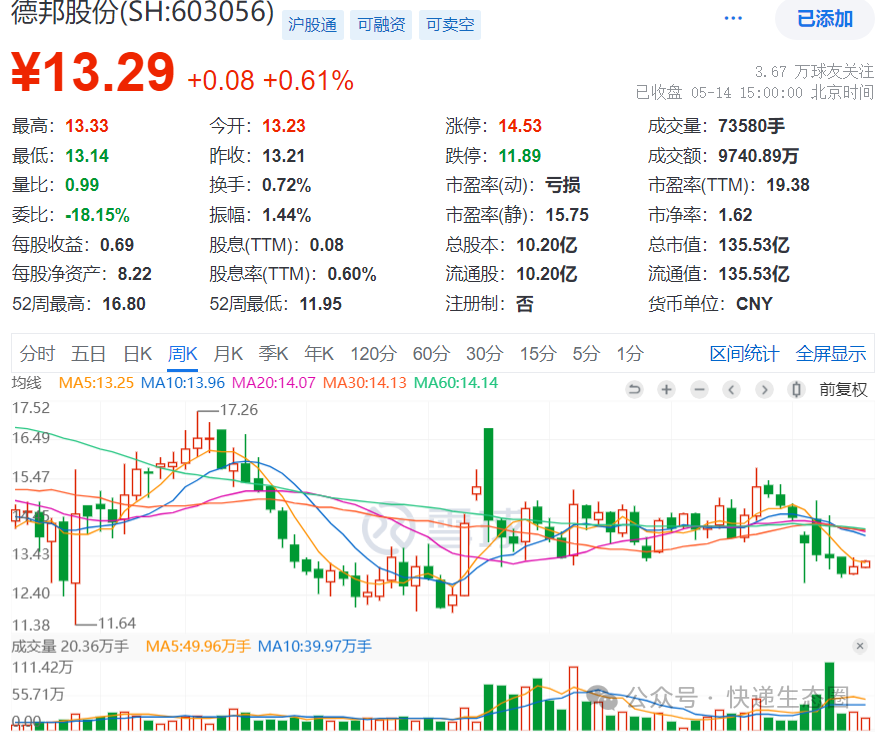Select the 1分 interval tab
This screenshot has height=732, width=877.
coord(630,353)
